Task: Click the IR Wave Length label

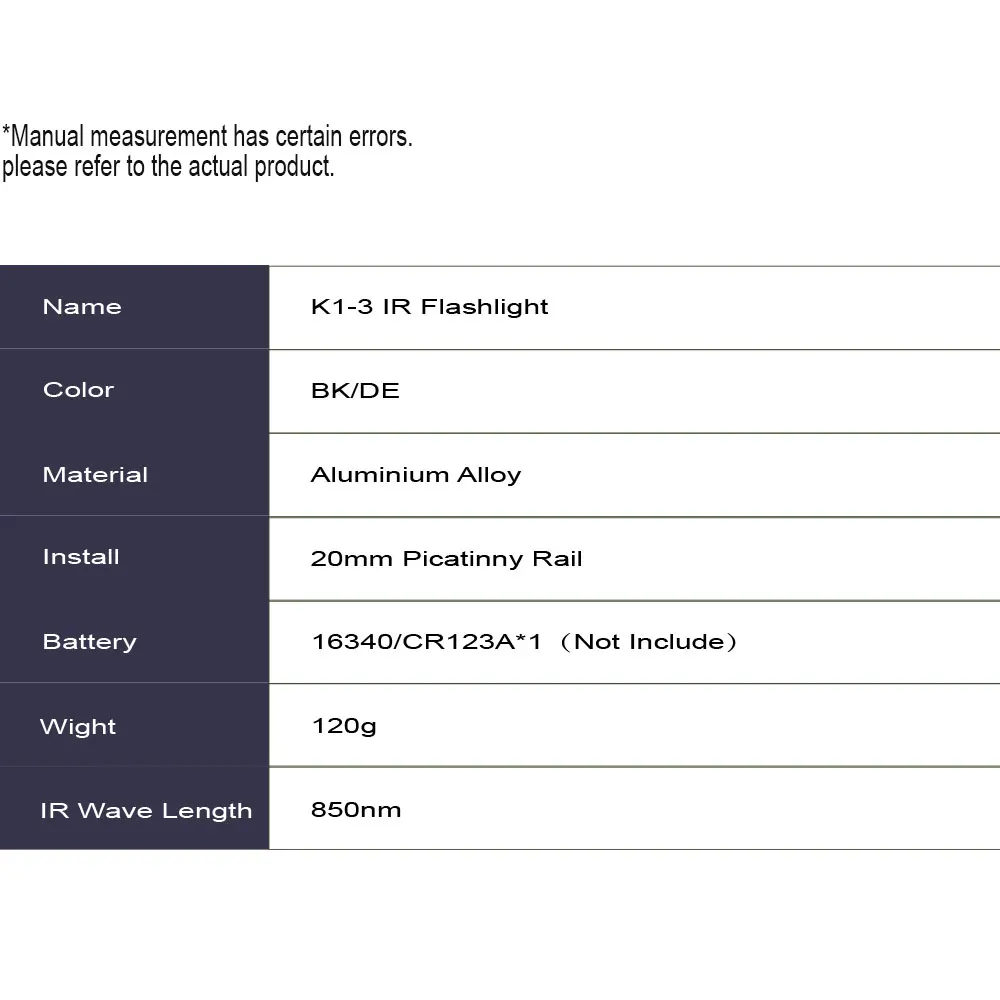Action: [146, 811]
